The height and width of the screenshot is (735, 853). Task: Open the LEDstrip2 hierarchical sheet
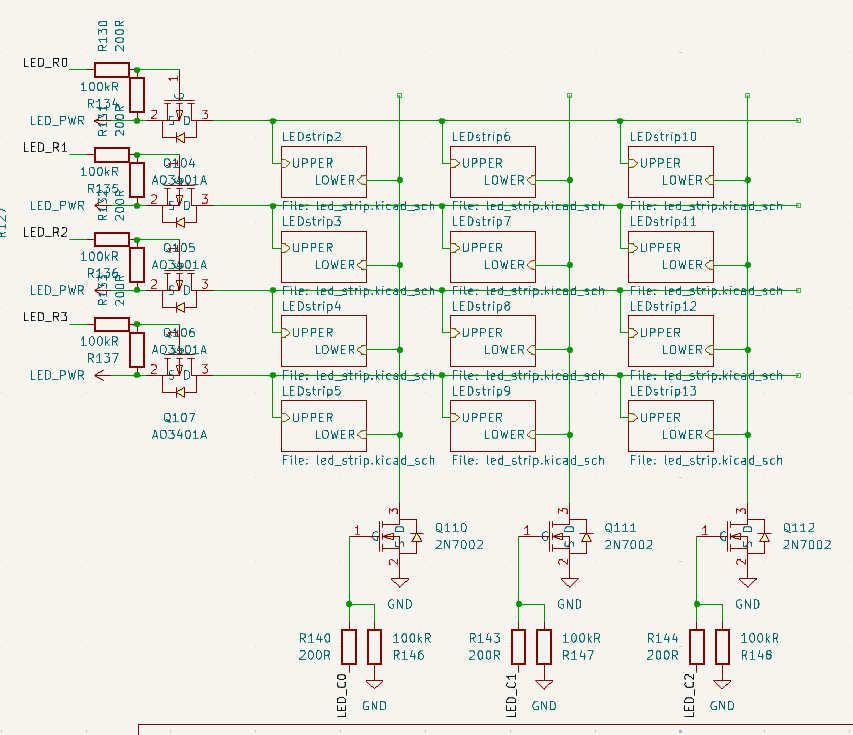tap(324, 172)
